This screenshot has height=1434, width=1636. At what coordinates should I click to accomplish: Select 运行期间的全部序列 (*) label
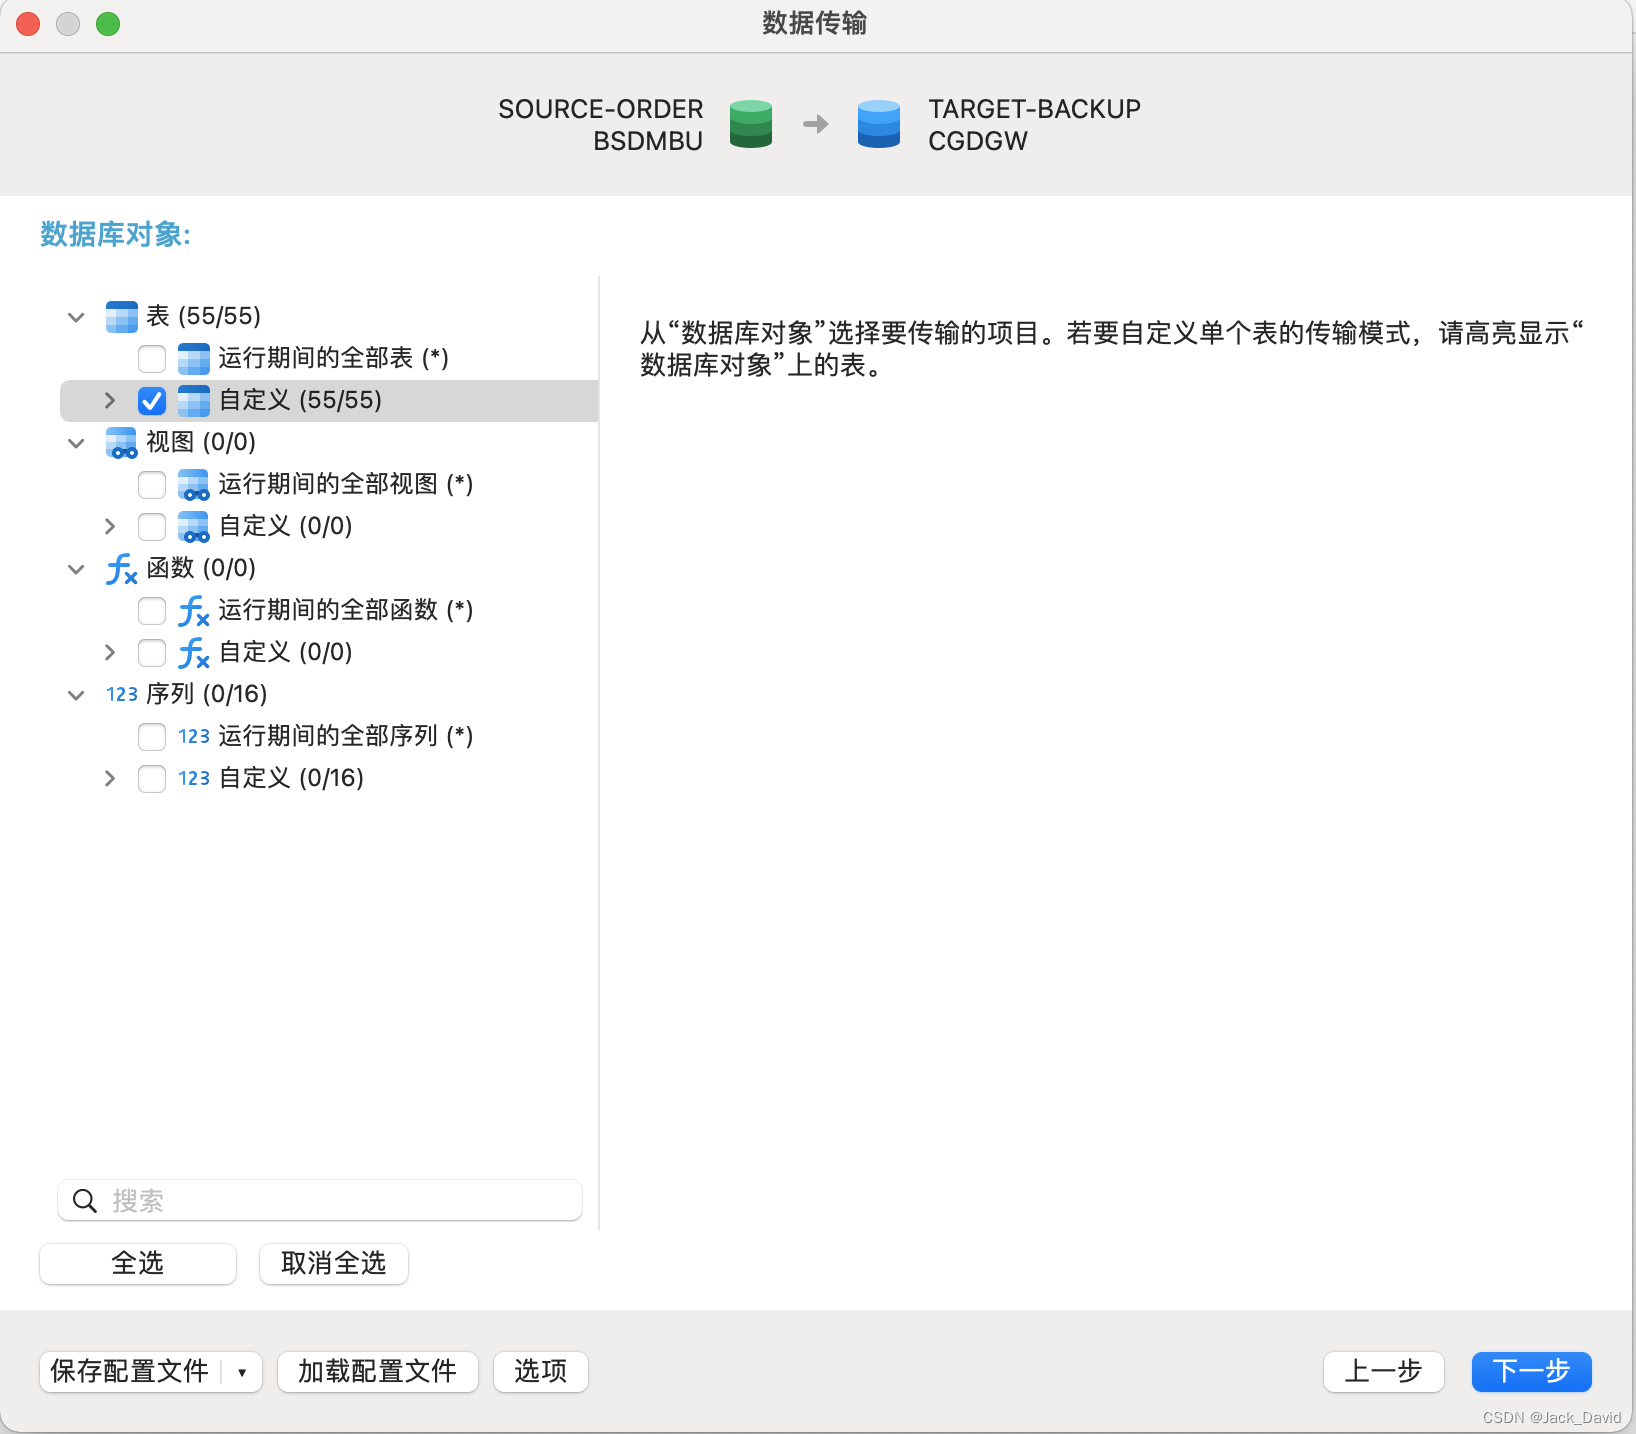[x=346, y=736]
